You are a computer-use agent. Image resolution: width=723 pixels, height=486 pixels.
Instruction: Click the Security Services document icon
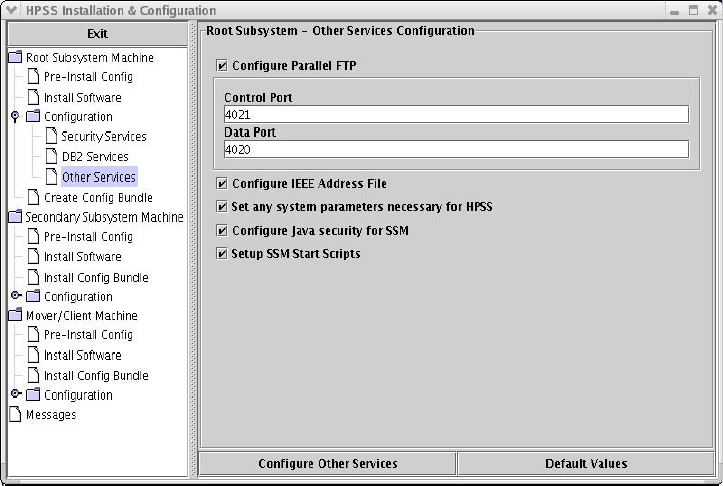point(52,136)
